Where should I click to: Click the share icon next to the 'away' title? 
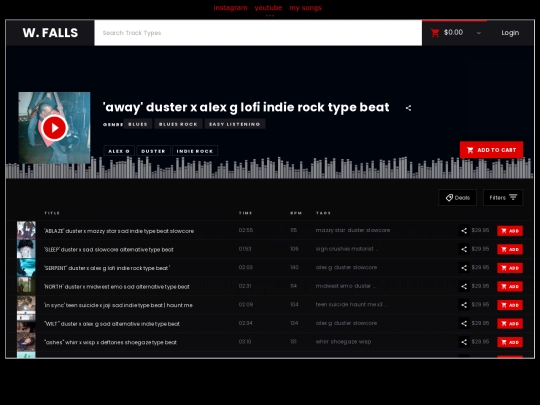(408, 108)
